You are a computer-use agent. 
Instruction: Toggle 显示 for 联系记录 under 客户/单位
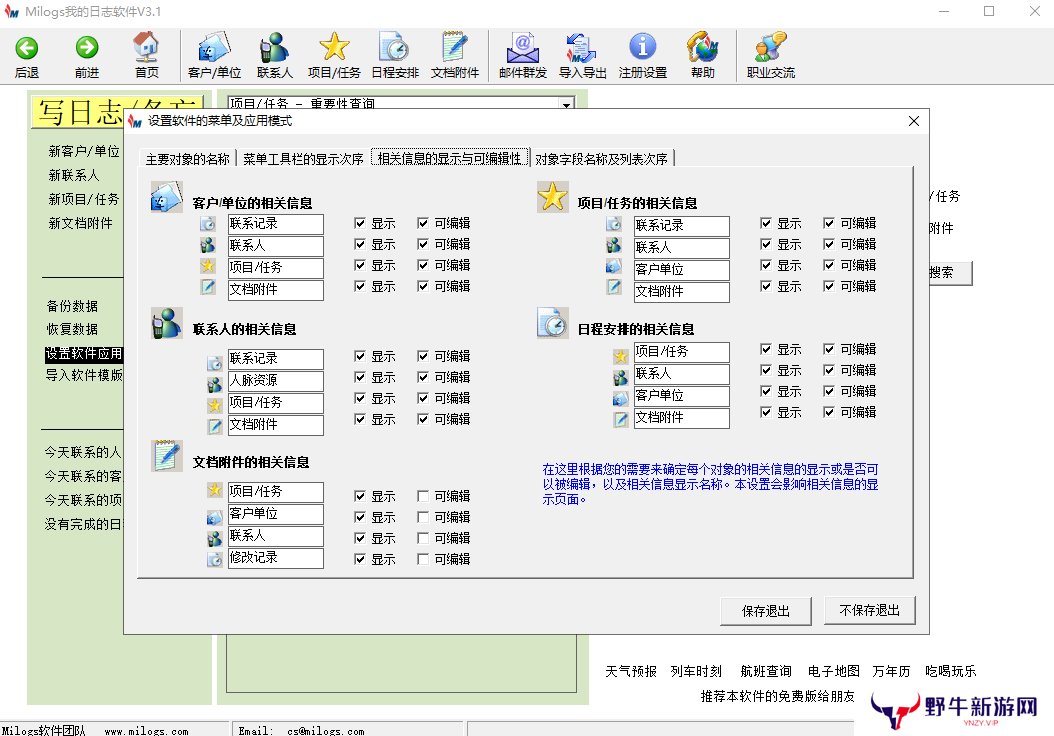click(360, 223)
